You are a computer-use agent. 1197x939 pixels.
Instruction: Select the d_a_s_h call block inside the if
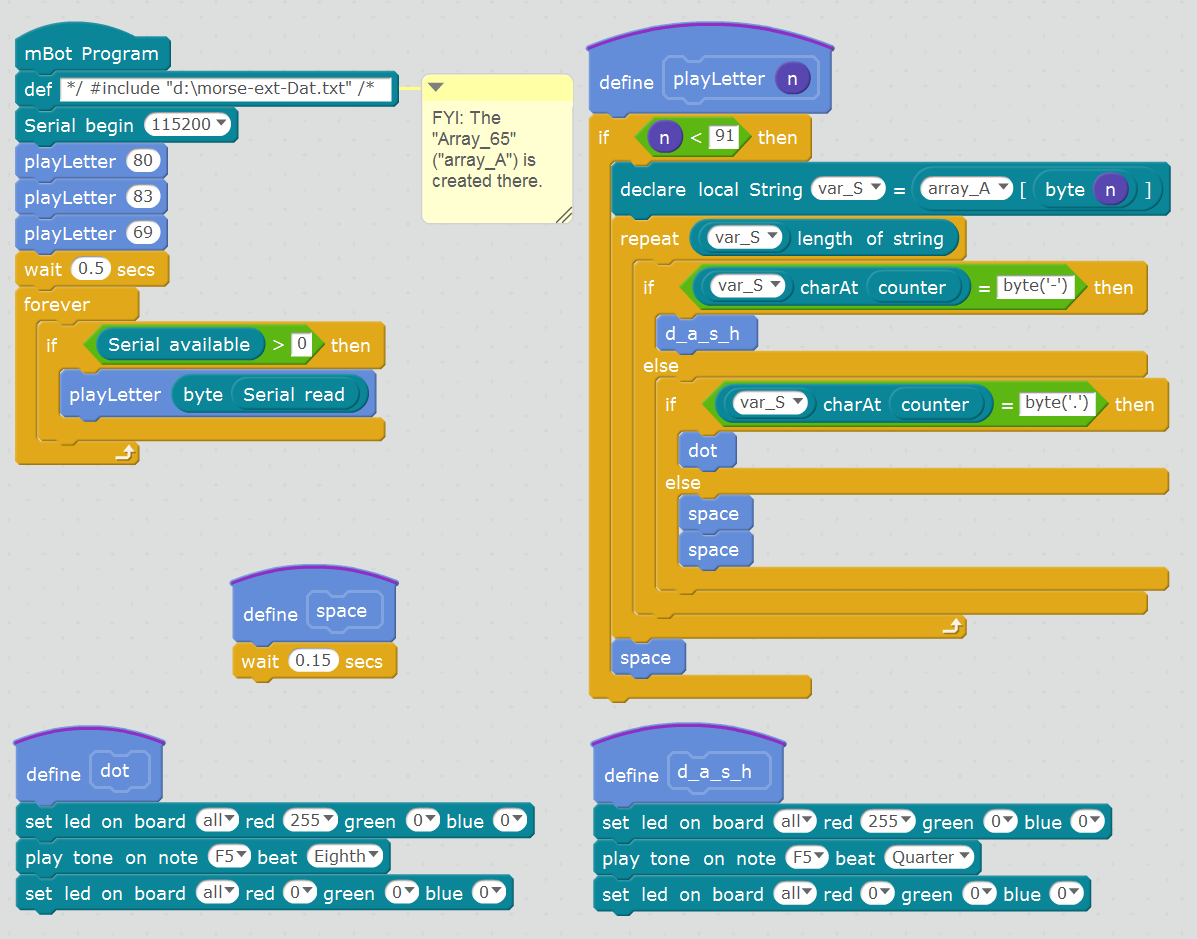point(706,334)
